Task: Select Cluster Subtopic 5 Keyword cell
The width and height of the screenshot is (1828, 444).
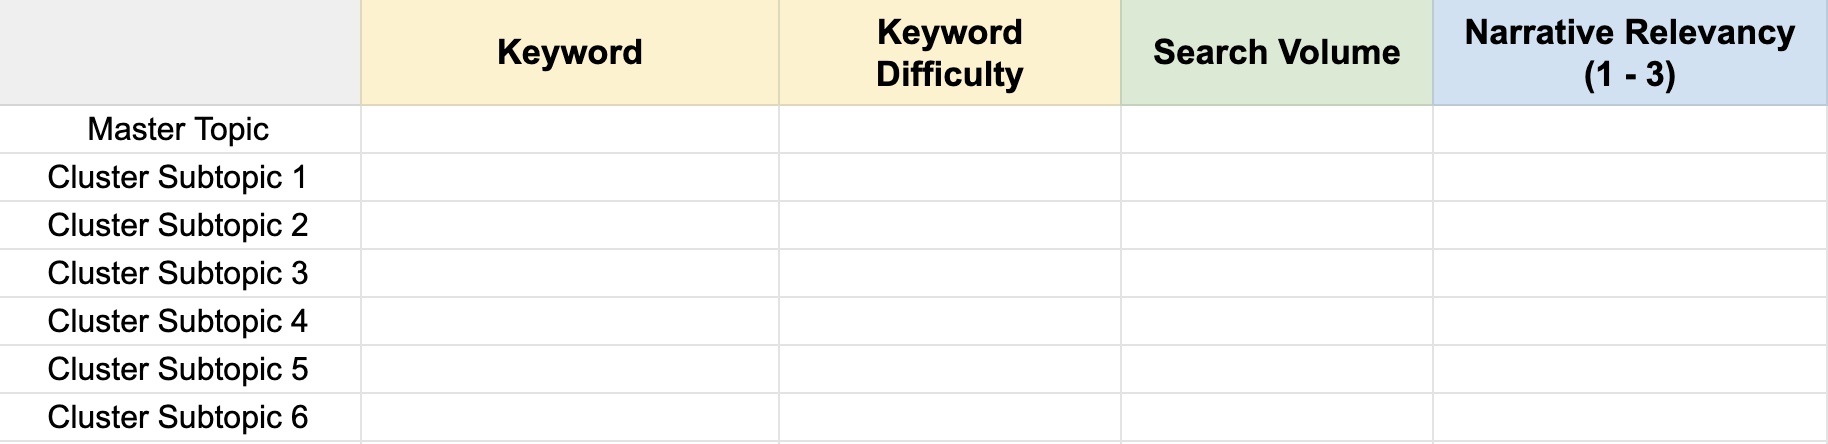Action: point(570,369)
